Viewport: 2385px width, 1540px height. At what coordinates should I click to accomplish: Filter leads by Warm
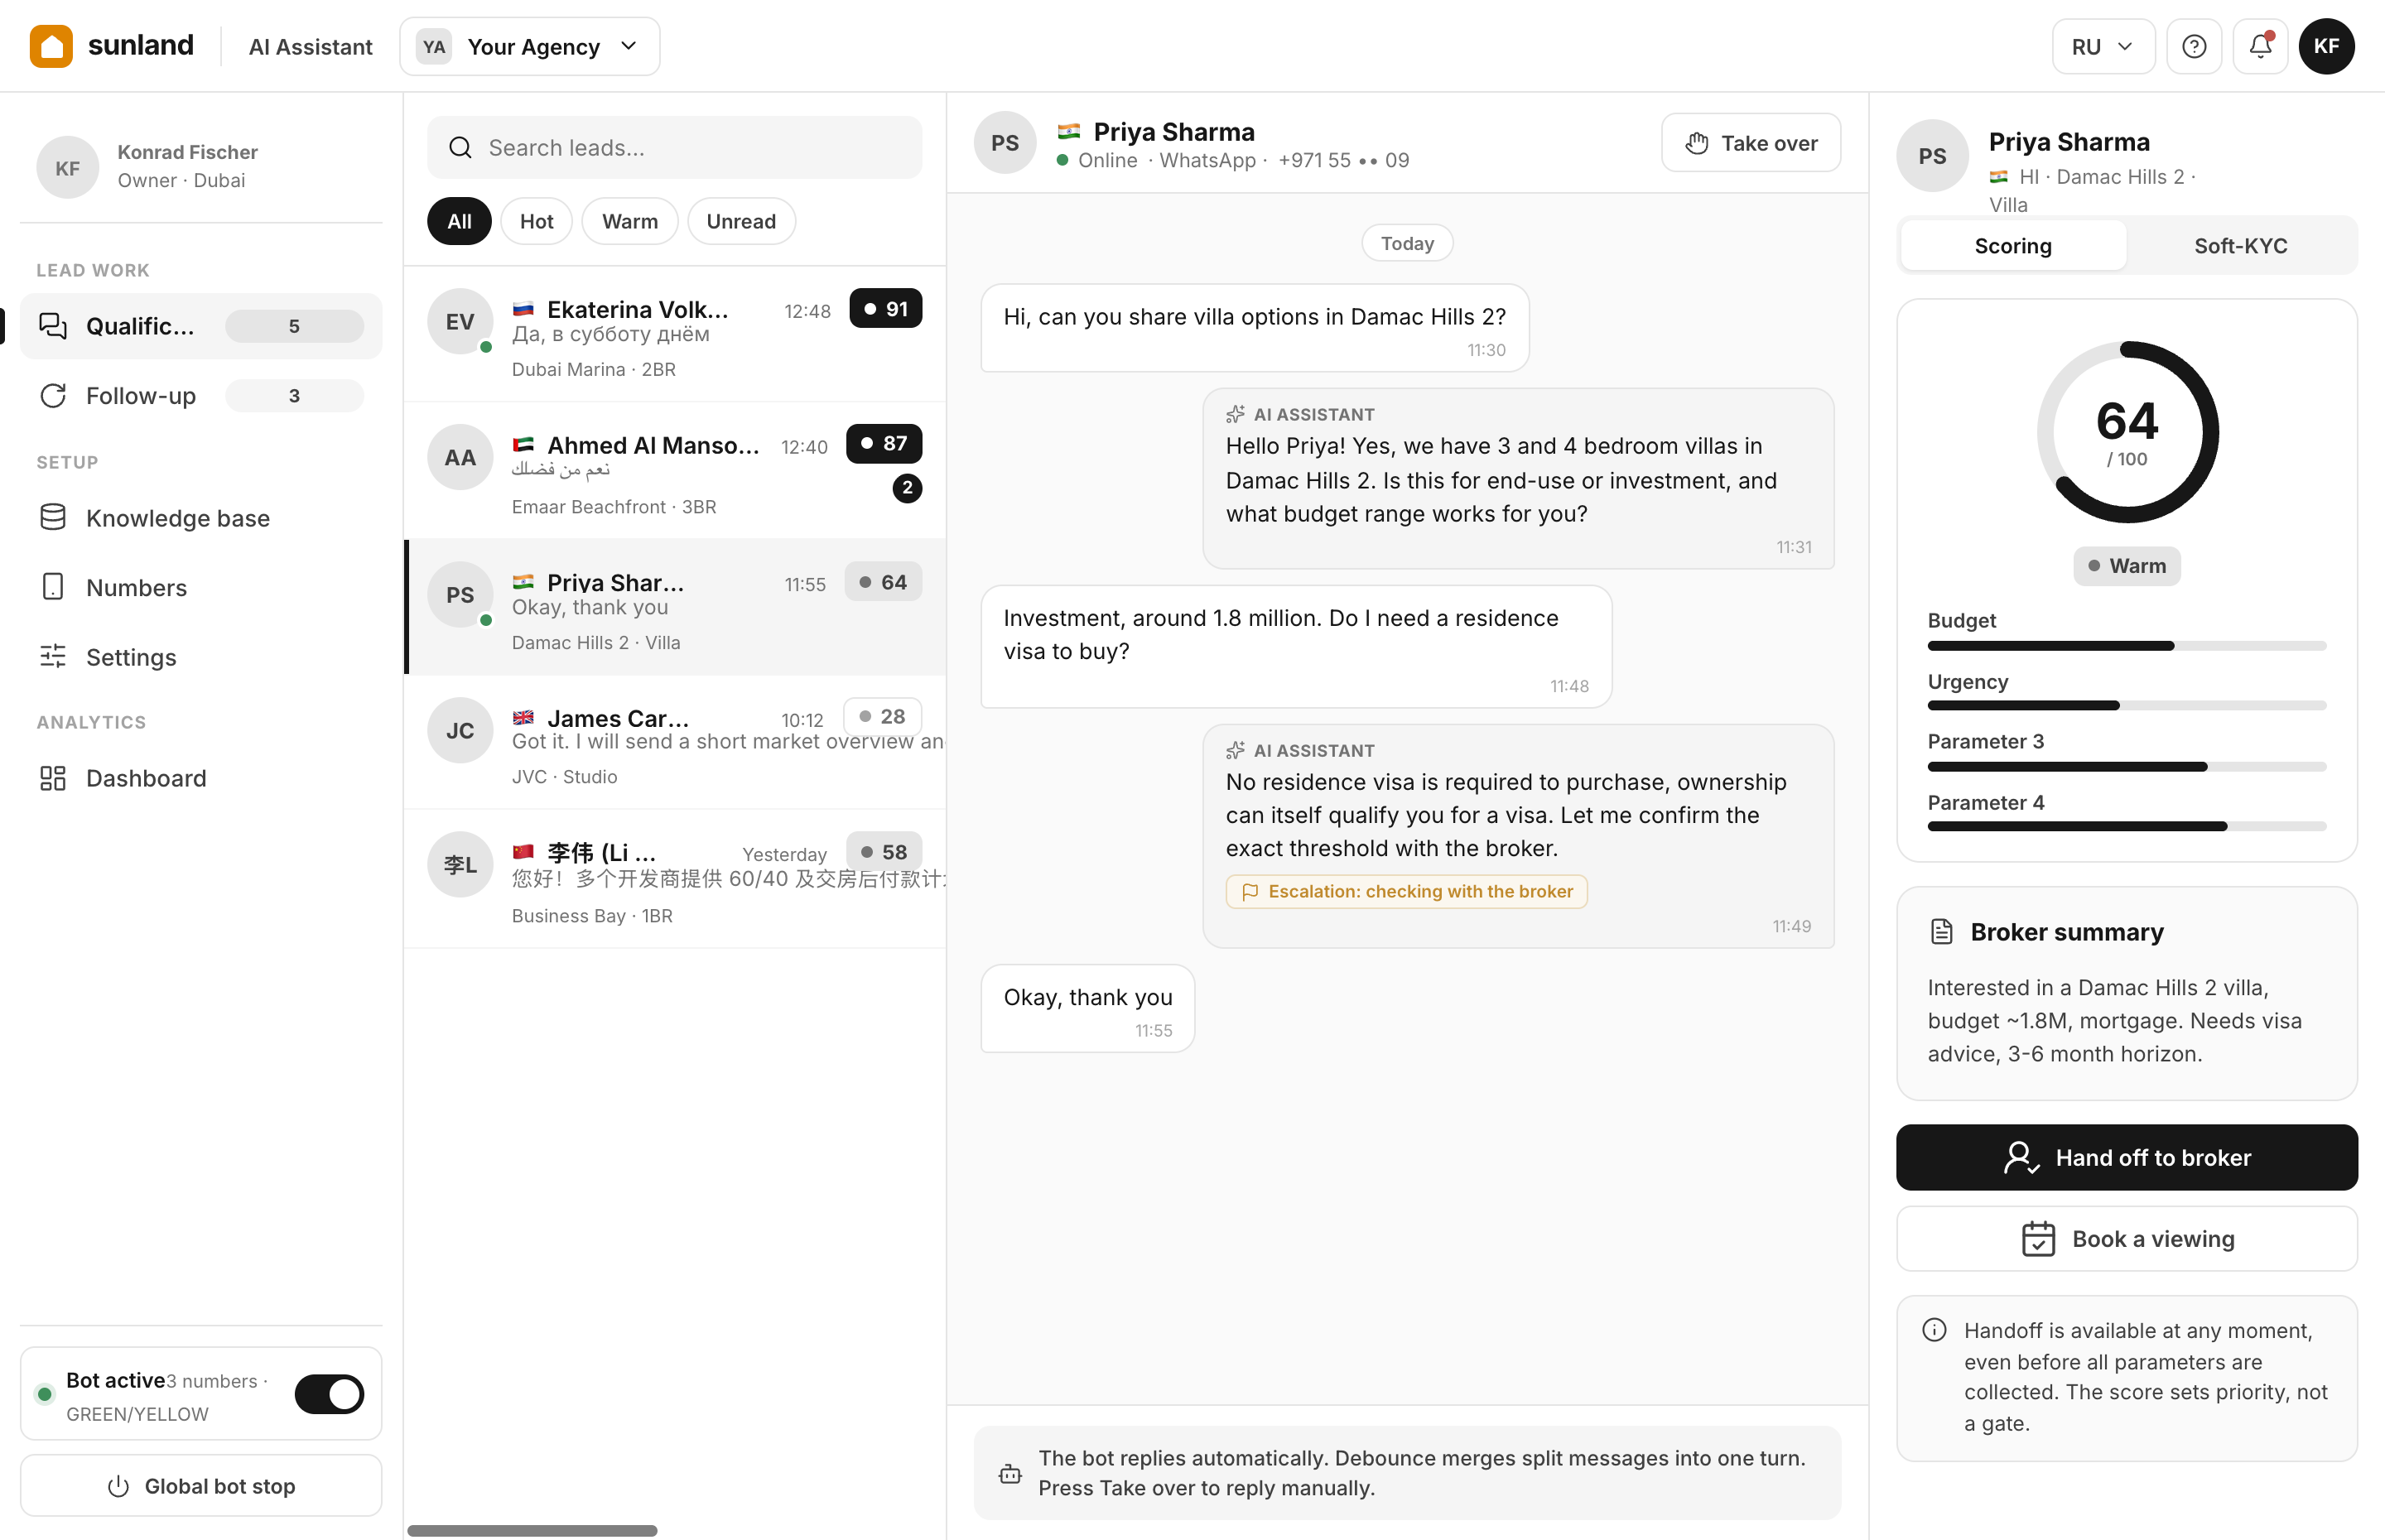click(630, 221)
